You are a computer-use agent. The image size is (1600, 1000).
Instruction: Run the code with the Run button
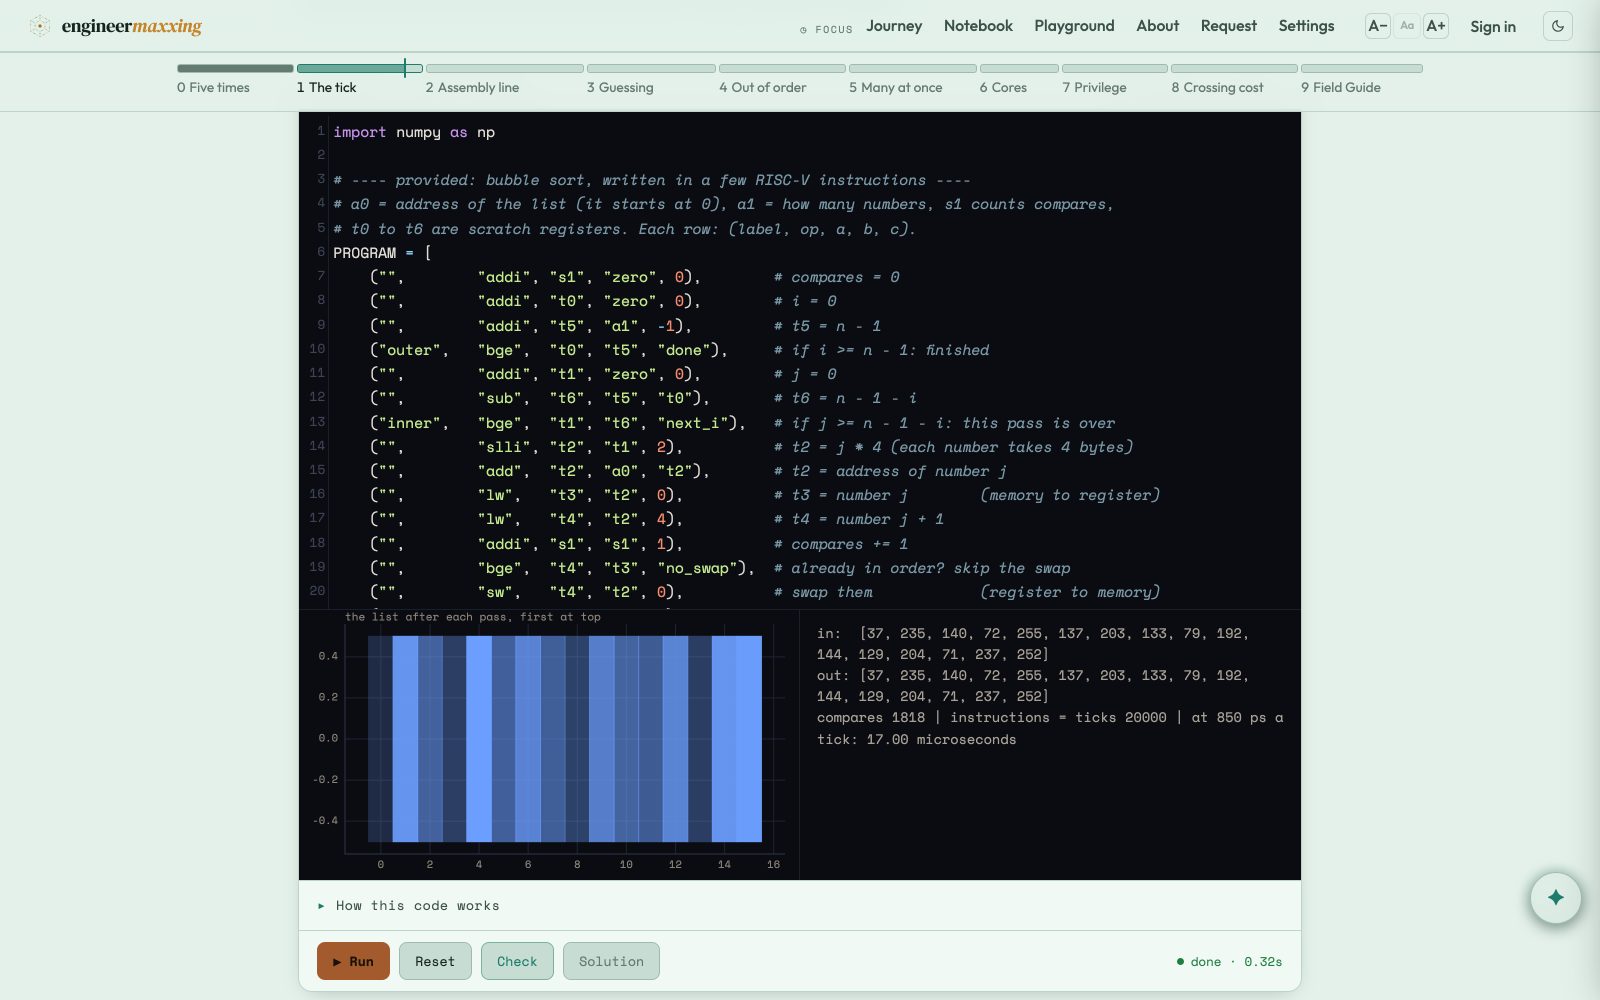tap(353, 961)
